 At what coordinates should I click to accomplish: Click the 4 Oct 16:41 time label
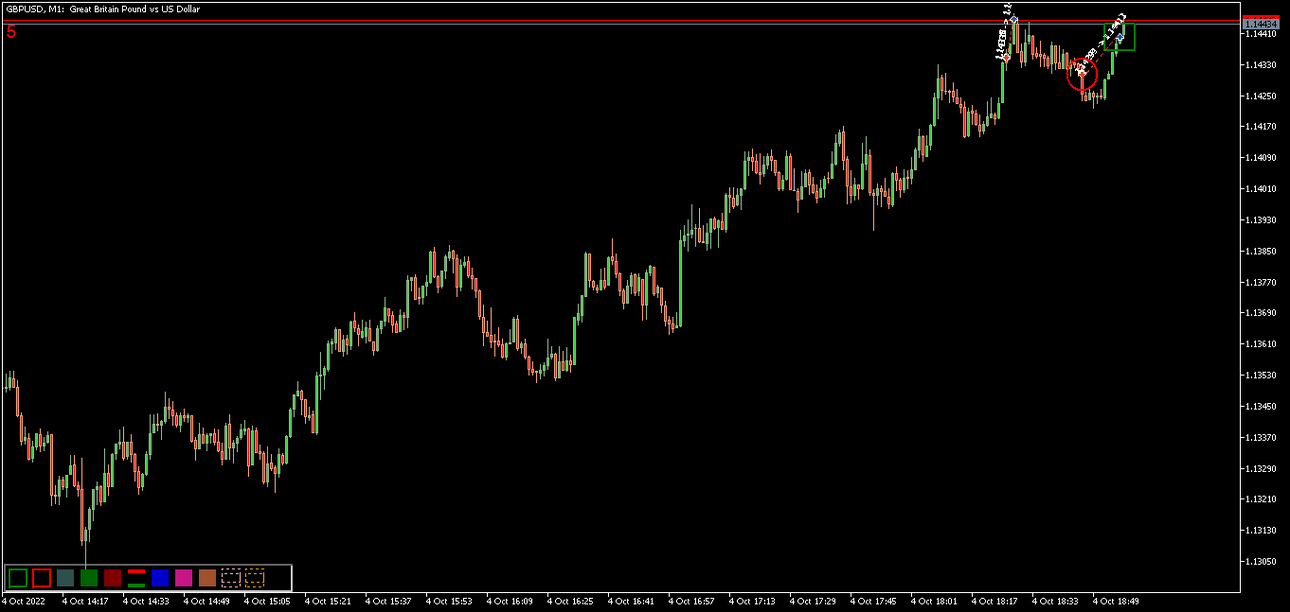[x=629, y=602]
